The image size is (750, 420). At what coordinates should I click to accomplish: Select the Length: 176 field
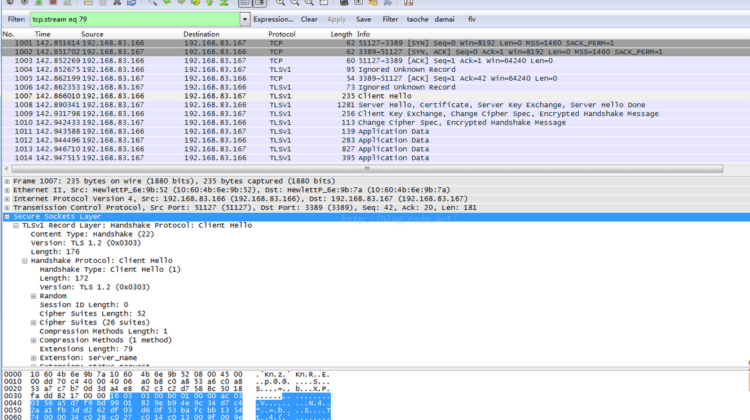tap(55, 252)
